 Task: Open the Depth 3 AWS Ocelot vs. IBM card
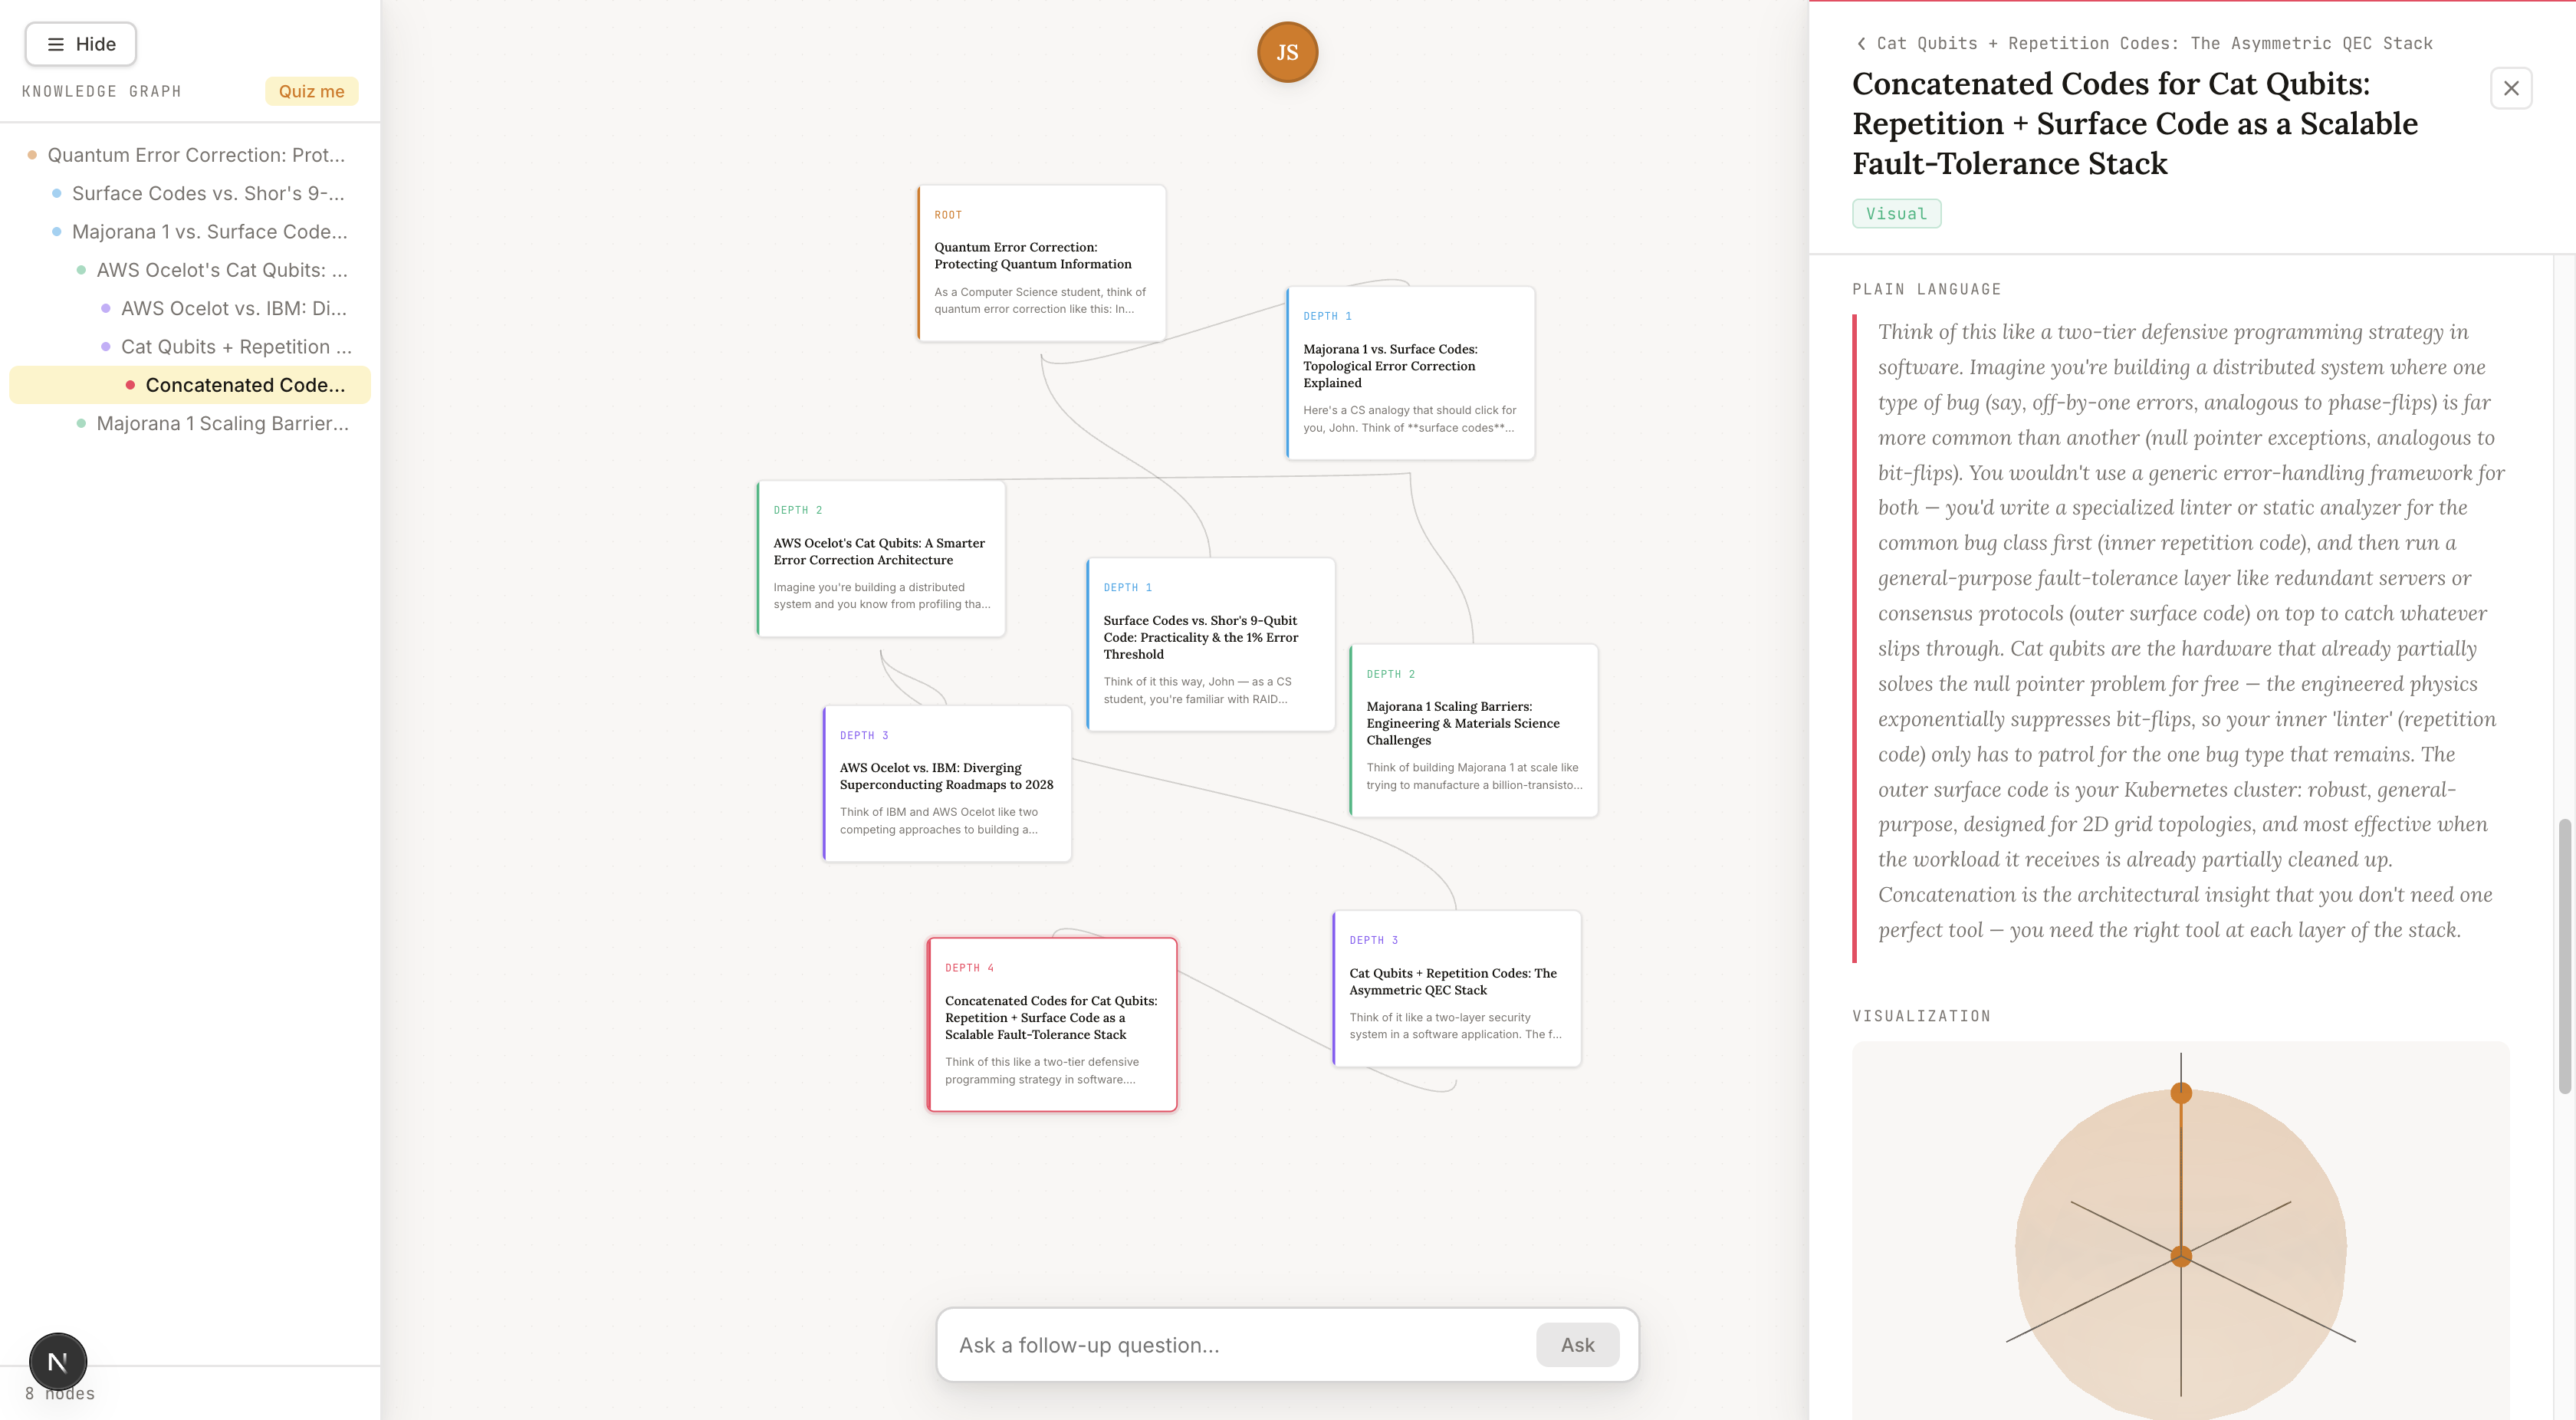pyautogui.click(x=946, y=783)
